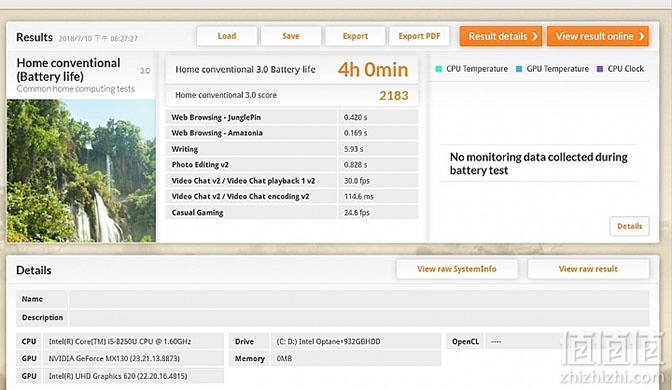Click the 24.6 fps gaming value
The height and width of the screenshot is (390, 672).
click(x=357, y=212)
